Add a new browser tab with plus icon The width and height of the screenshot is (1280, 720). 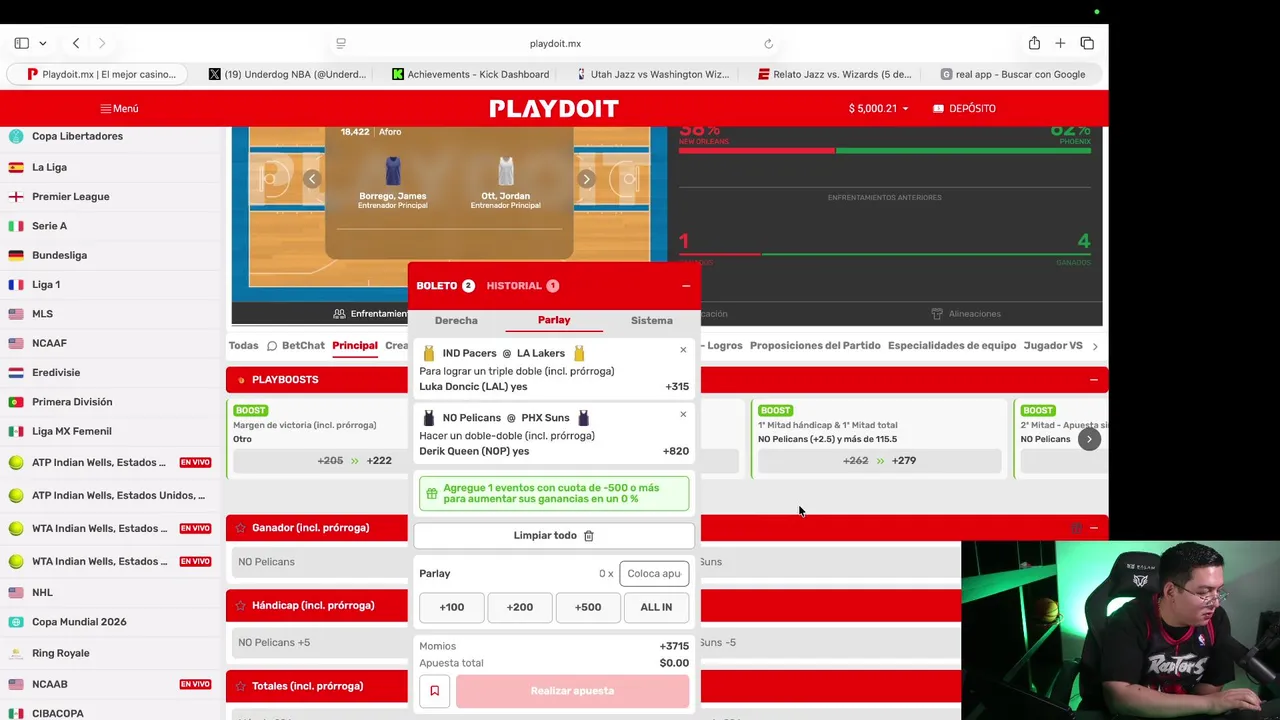click(x=1060, y=43)
